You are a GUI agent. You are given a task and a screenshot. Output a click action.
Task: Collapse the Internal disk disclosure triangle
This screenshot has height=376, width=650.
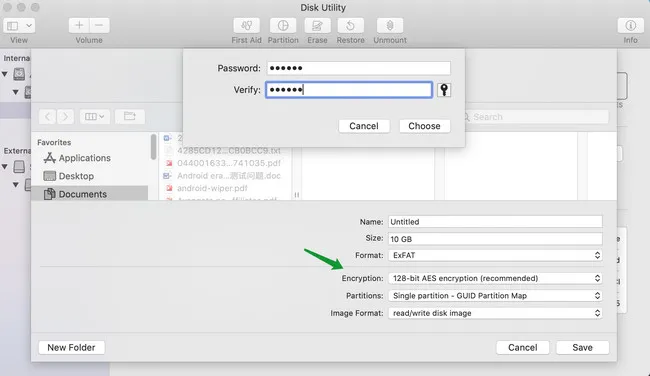point(5,74)
